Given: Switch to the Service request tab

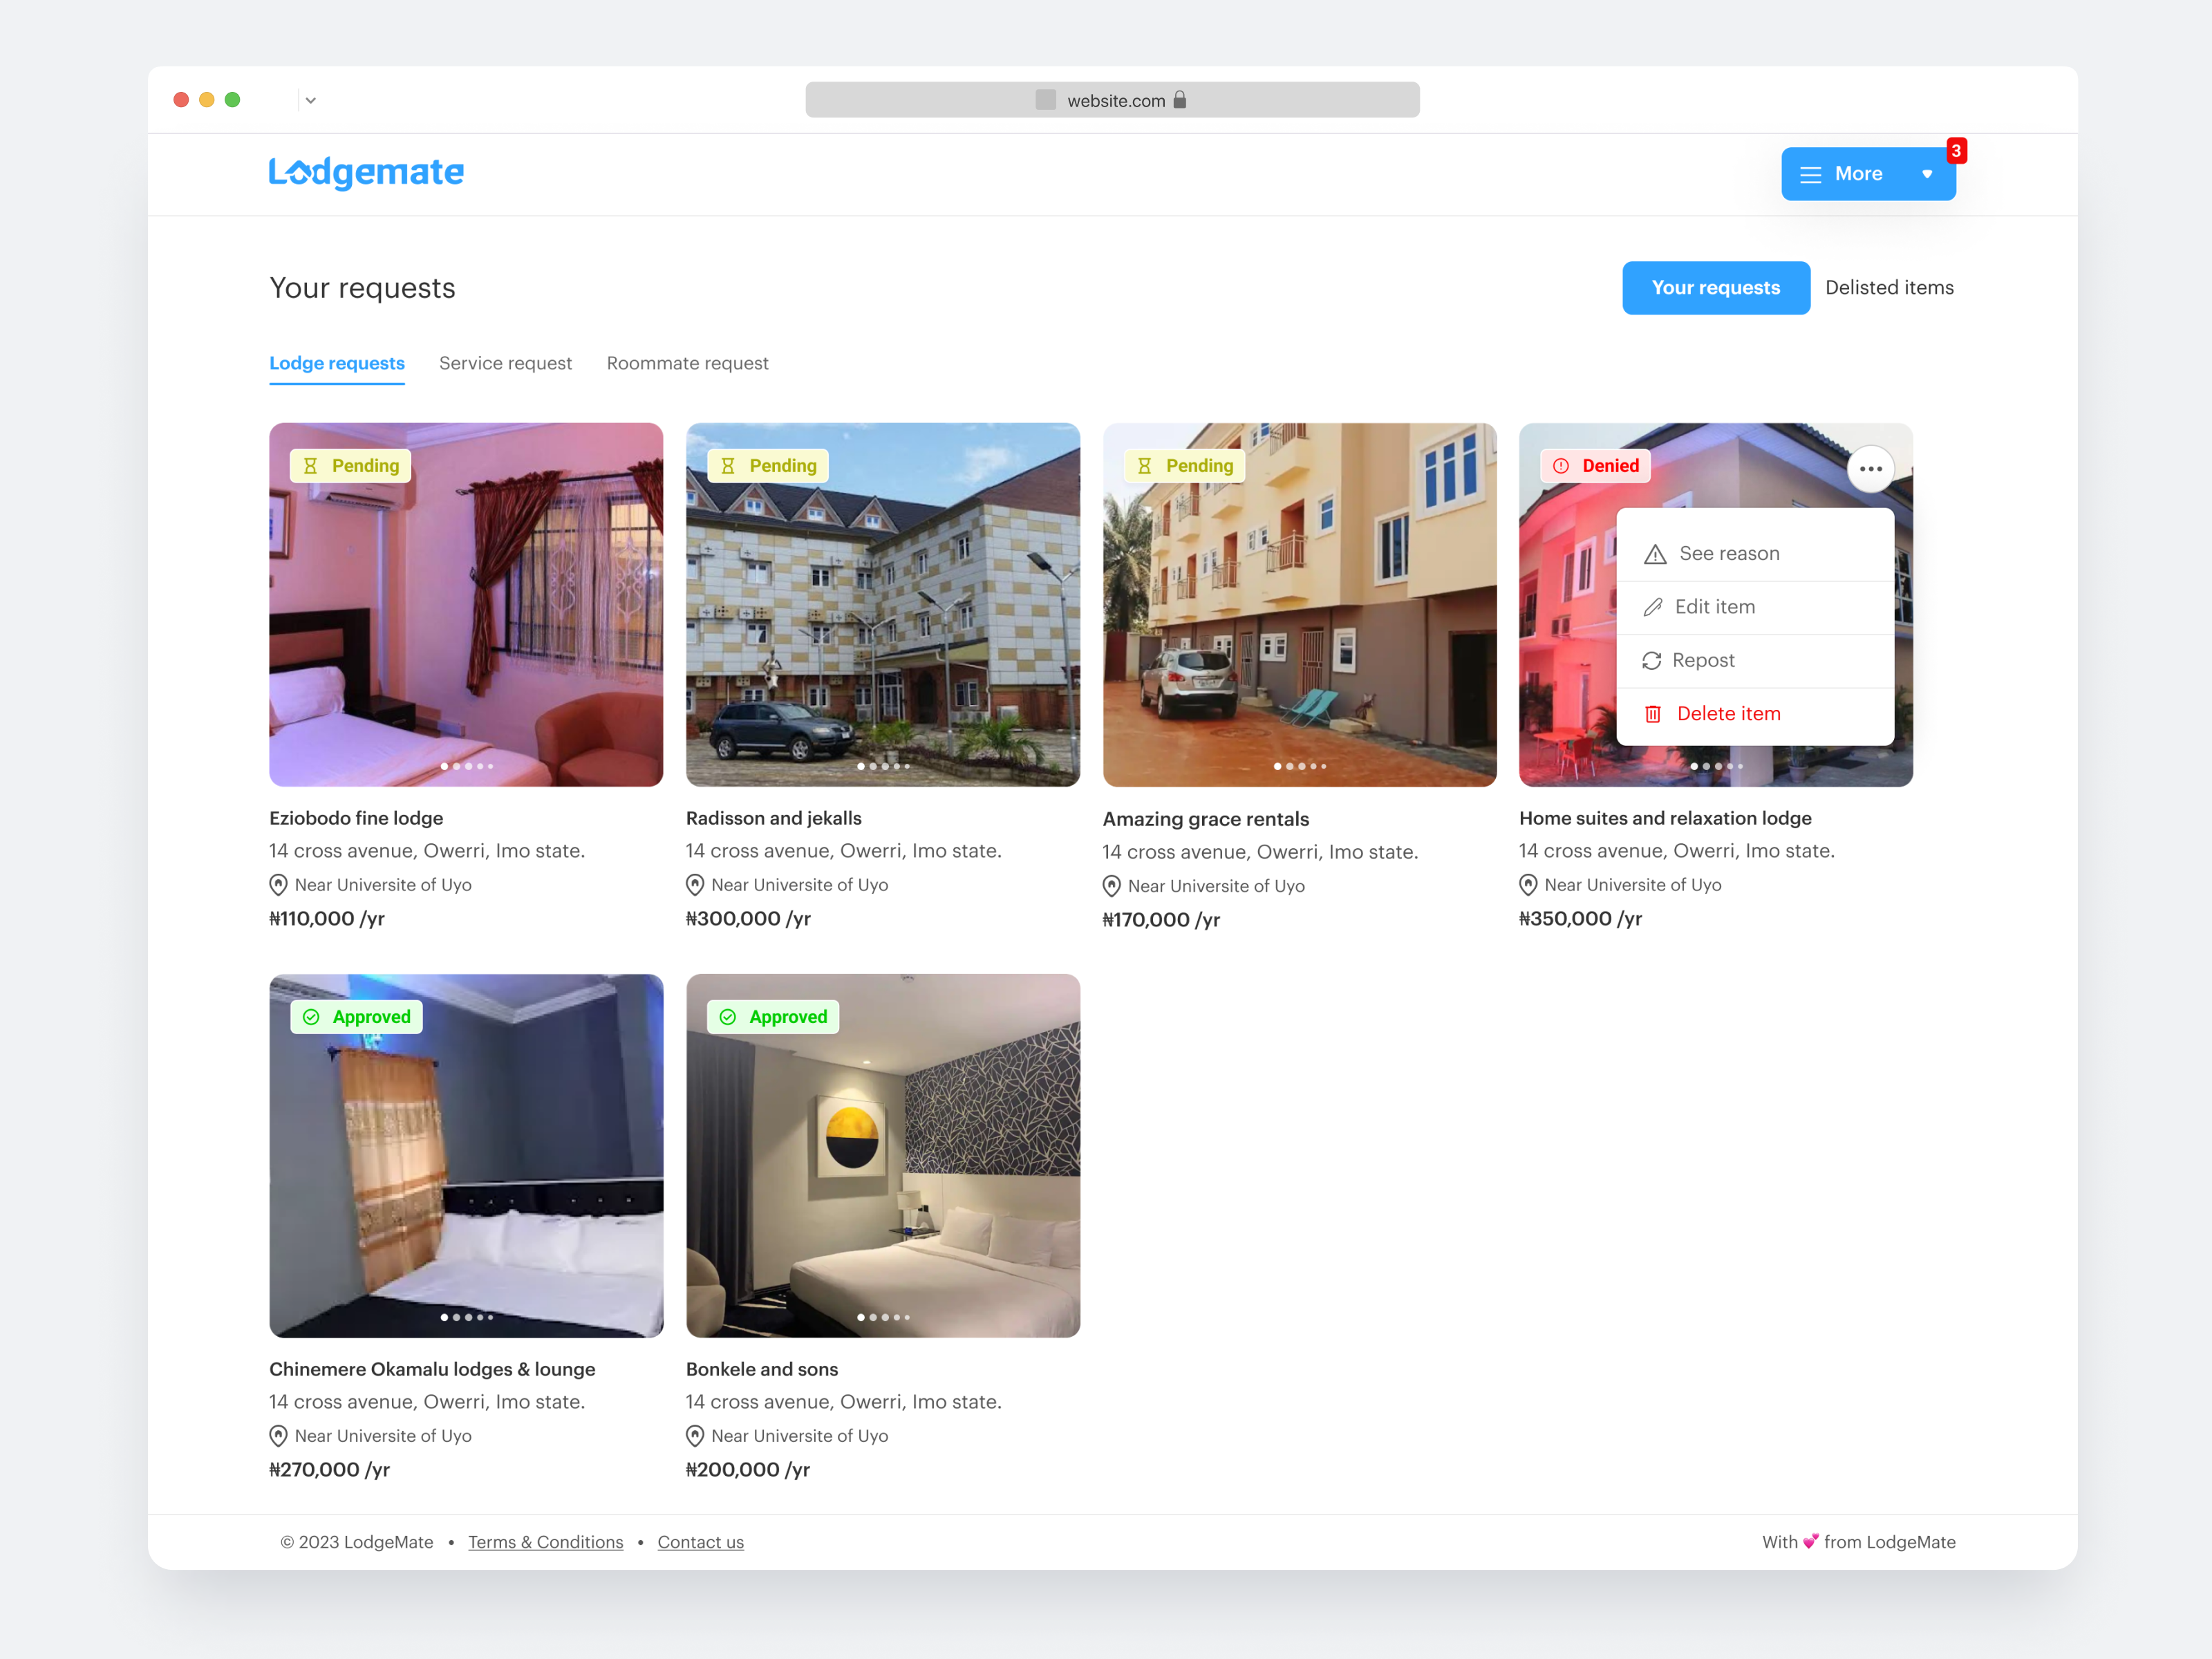Looking at the screenshot, I should click(505, 363).
